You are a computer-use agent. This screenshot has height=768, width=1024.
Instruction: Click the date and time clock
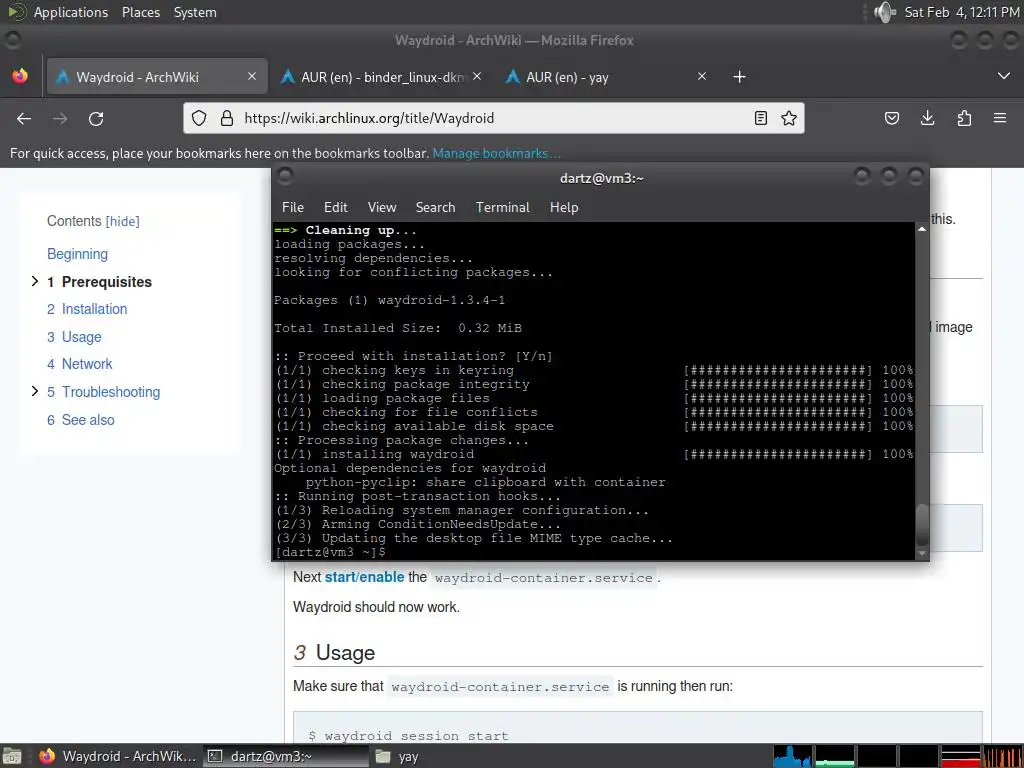(x=962, y=12)
